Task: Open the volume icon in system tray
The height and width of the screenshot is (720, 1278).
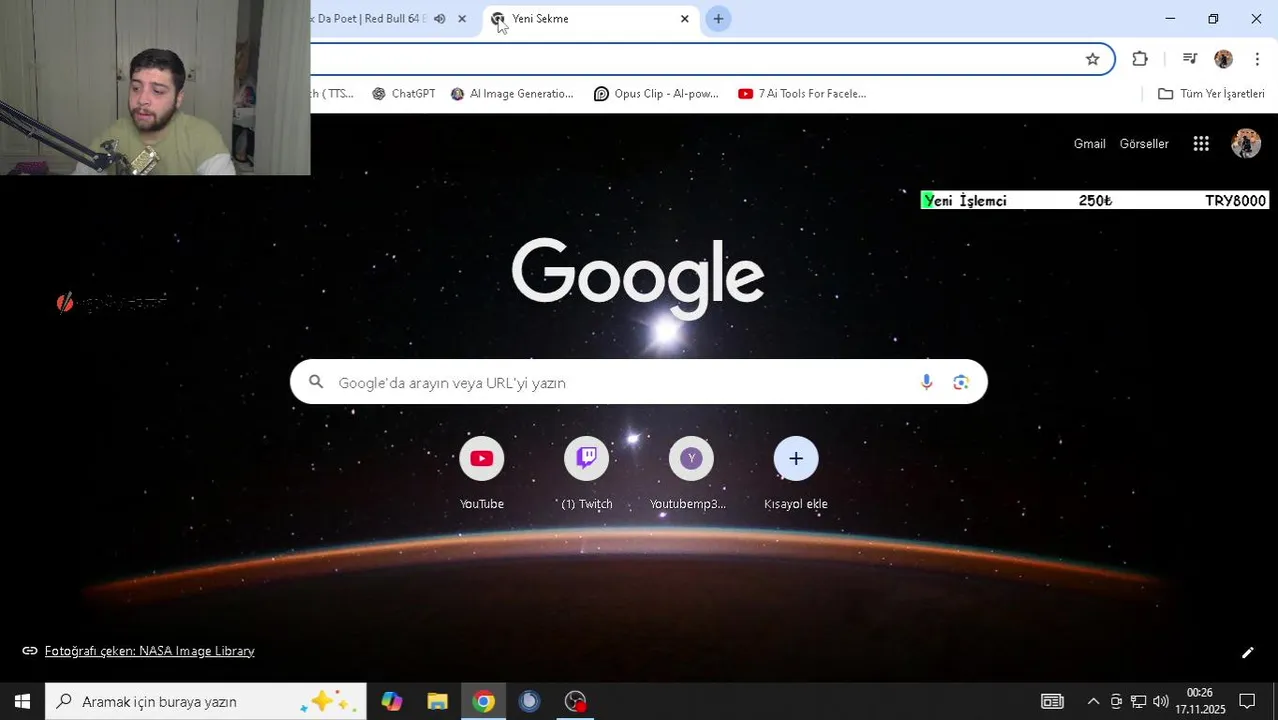Action: coord(1160,702)
